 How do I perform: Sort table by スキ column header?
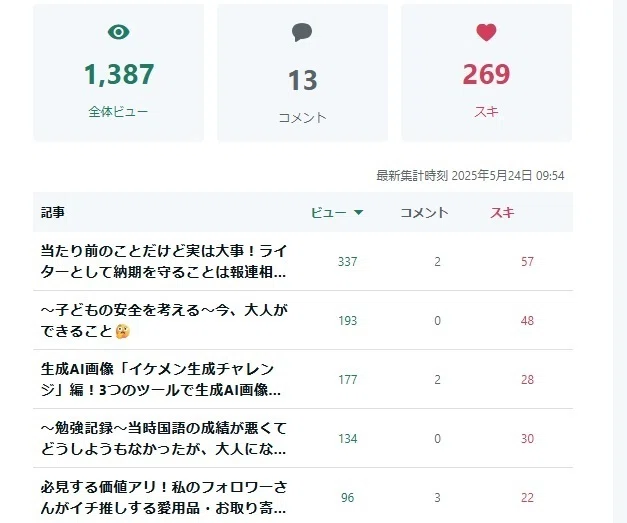pos(502,212)
